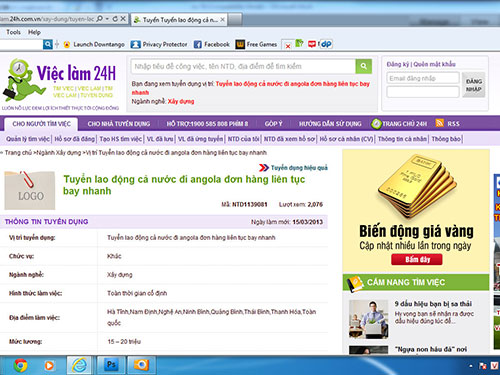Open VL đã lưu submenu link
The image size is (500, 375).
coord(160,139)
